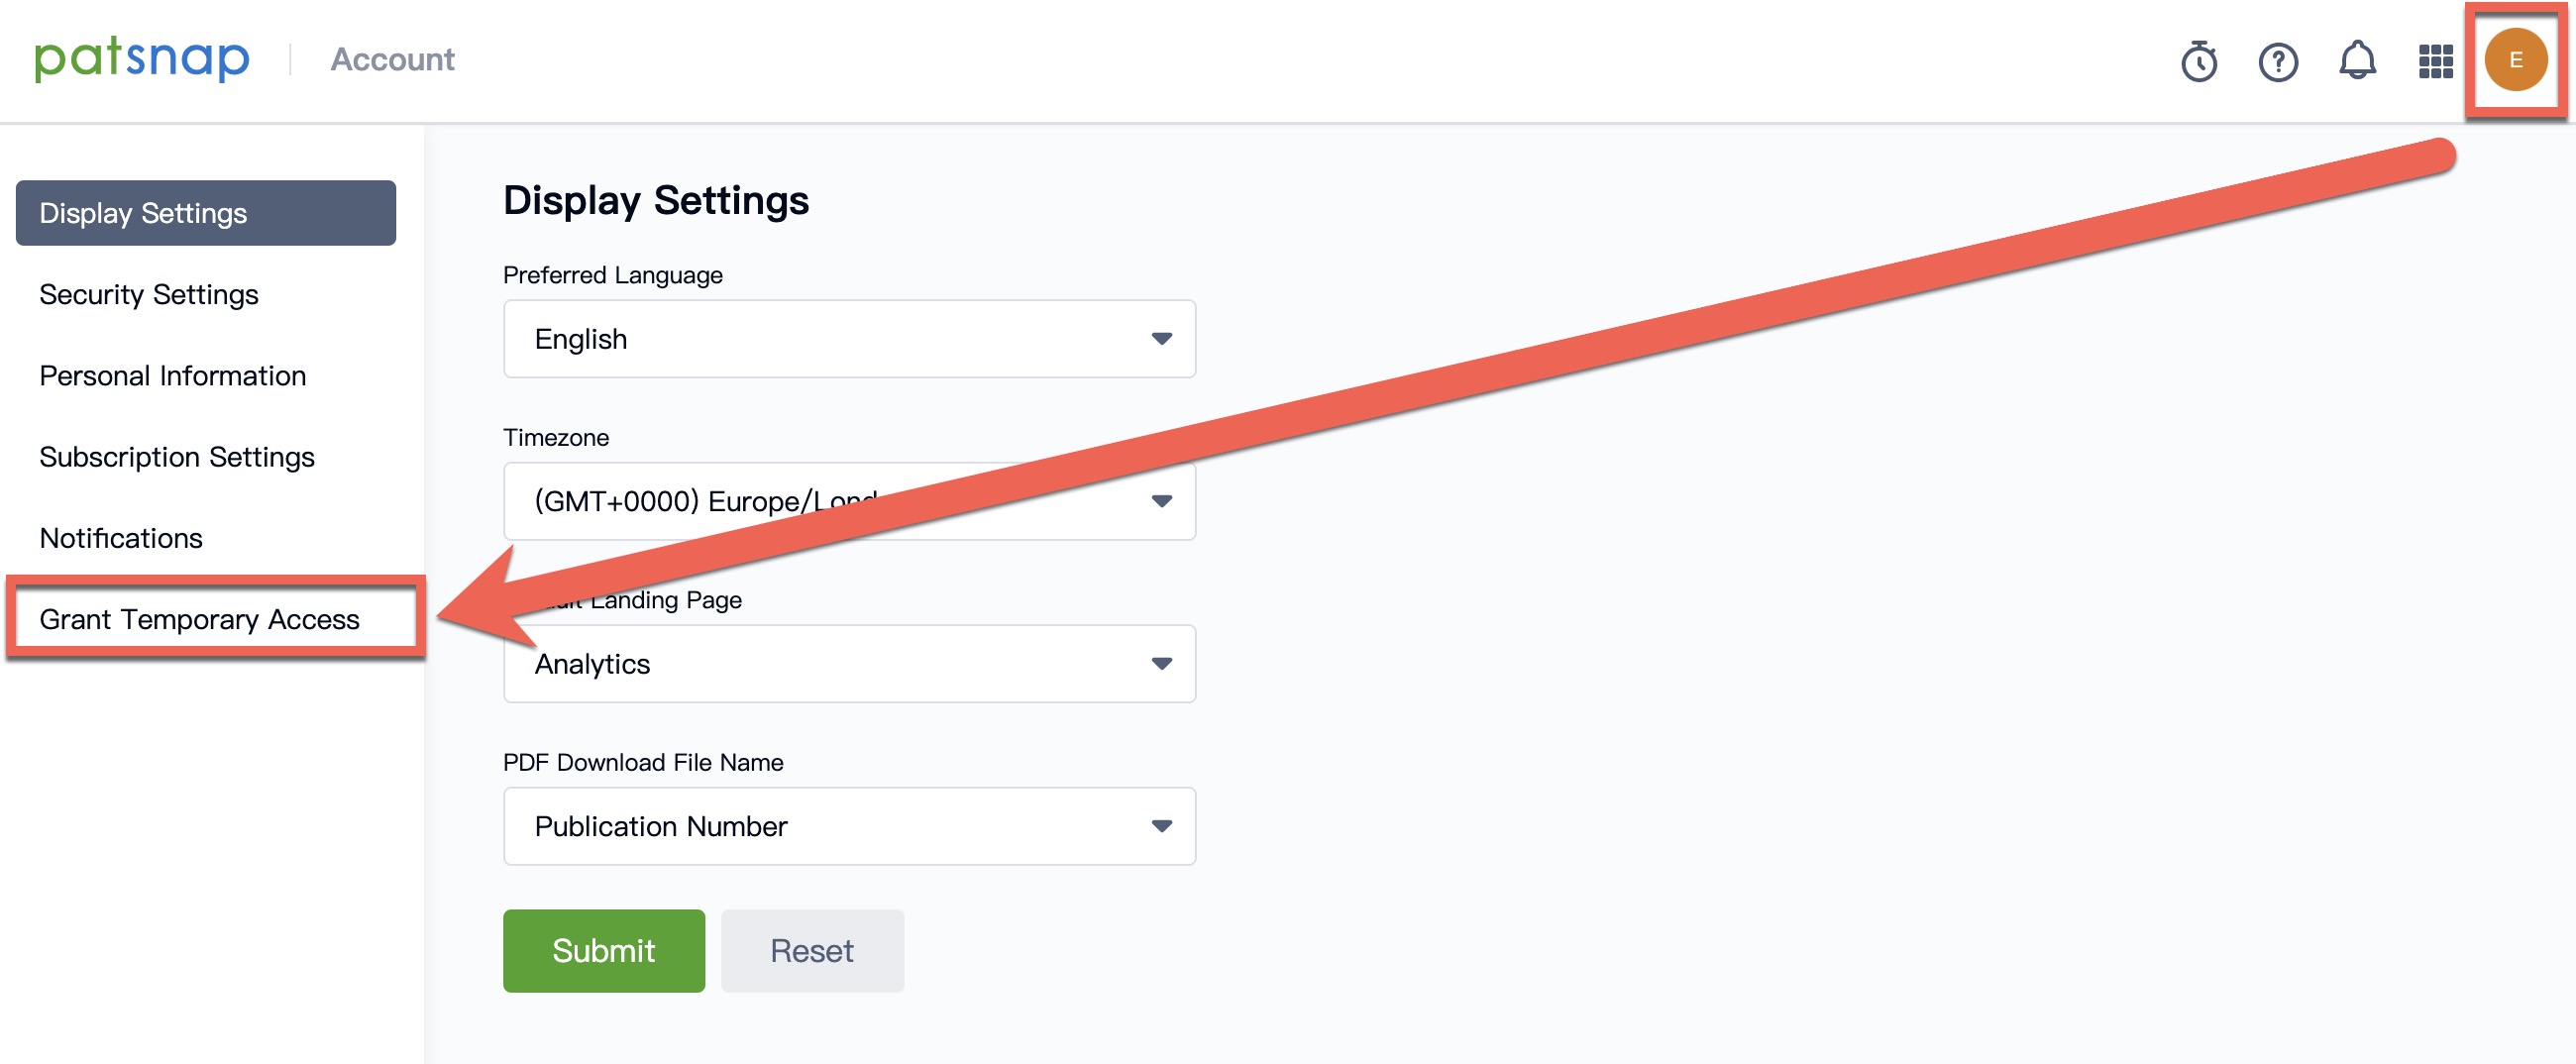The width and height of the screenshot is (2576, 1064).
Task: Click the Reset button
Action: tap(811, 950)
